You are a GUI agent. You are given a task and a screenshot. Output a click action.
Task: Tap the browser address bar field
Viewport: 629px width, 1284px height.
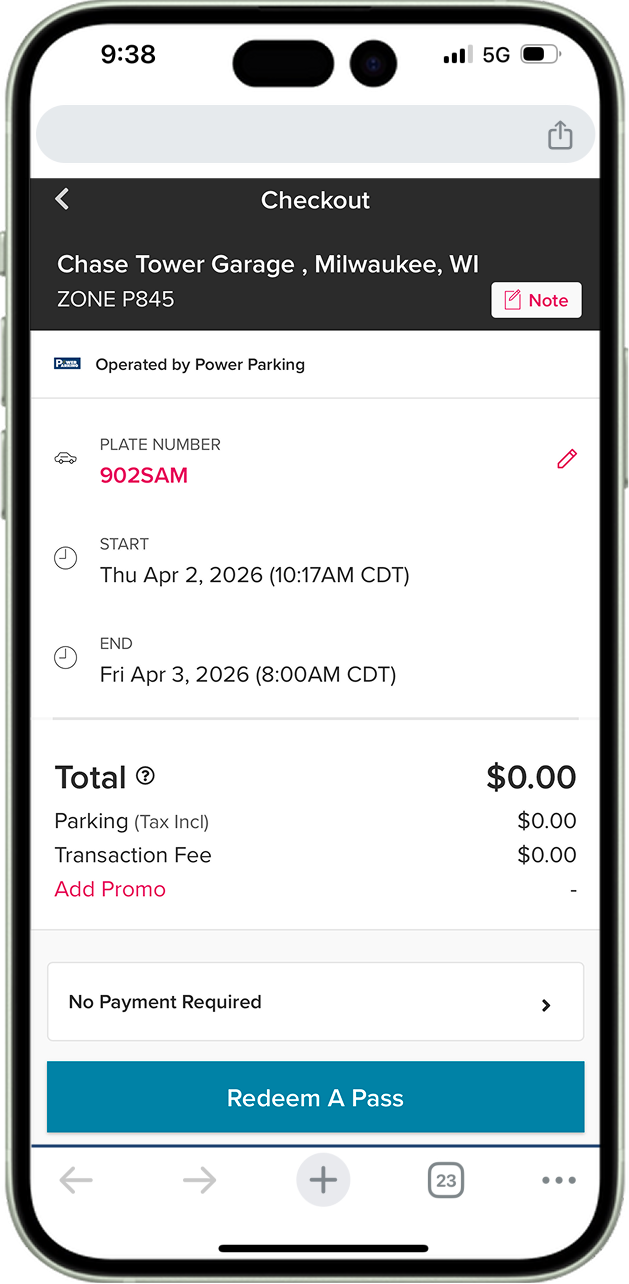point(290,135)
